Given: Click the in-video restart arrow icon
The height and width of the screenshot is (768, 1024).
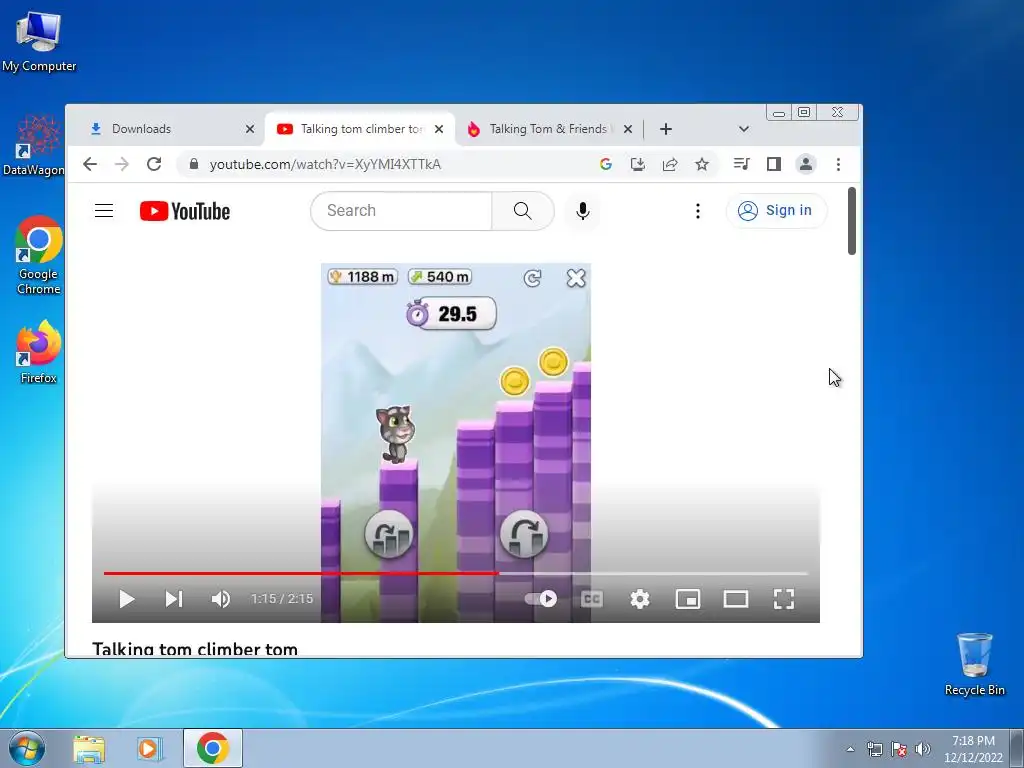Looking at the screenshot, I should coord(532,279).
